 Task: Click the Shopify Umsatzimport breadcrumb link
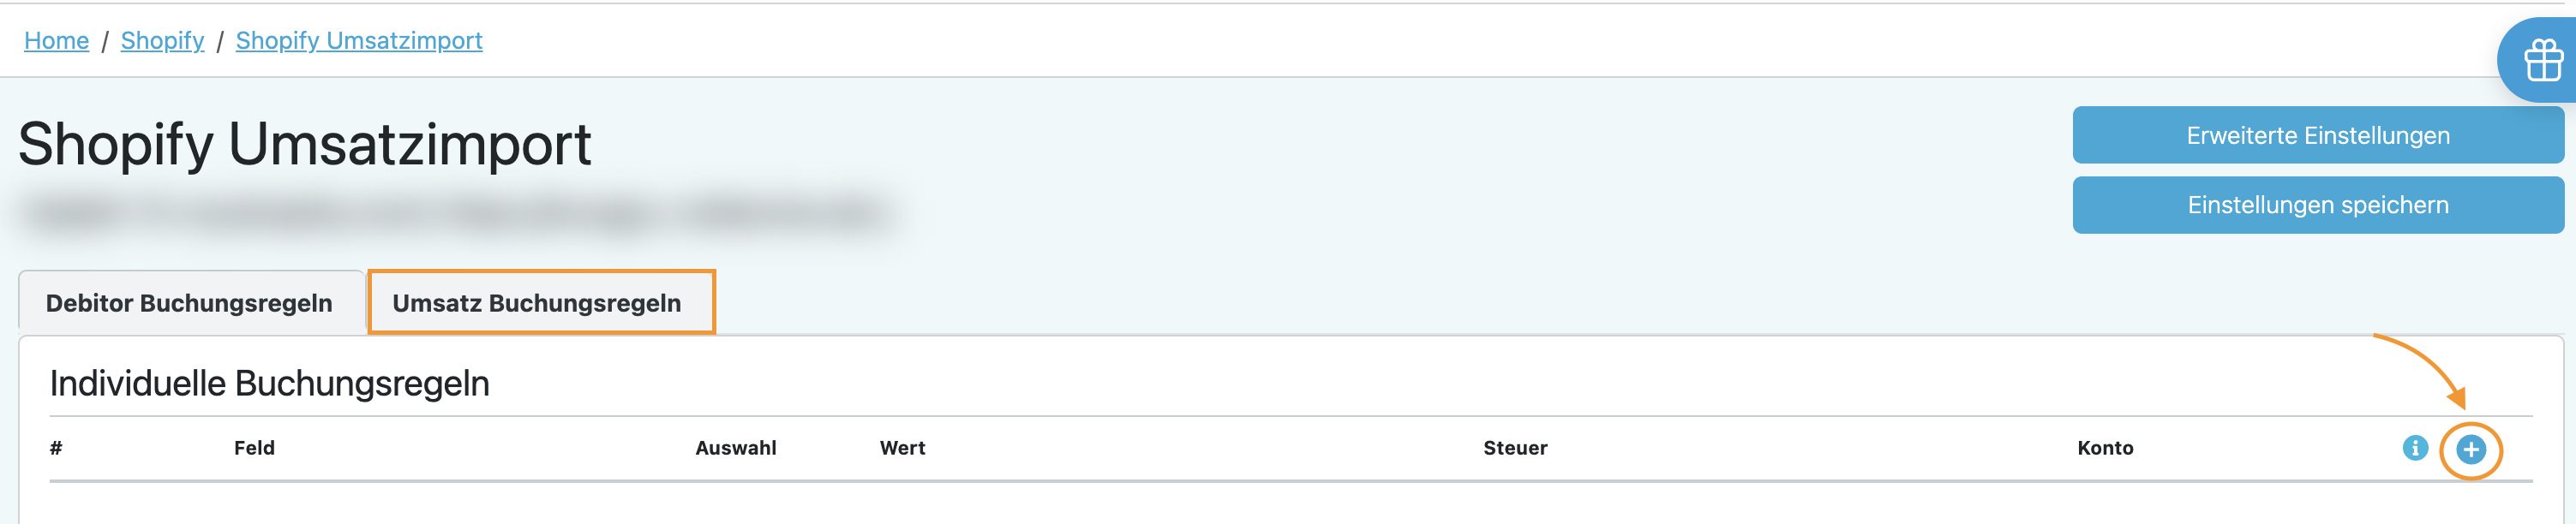coord(359,41)
